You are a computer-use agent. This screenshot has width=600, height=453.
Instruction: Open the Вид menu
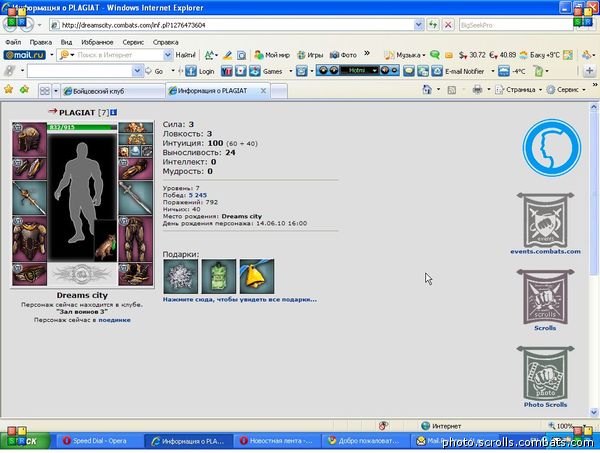pyautogui.click(x=66, y=42)
